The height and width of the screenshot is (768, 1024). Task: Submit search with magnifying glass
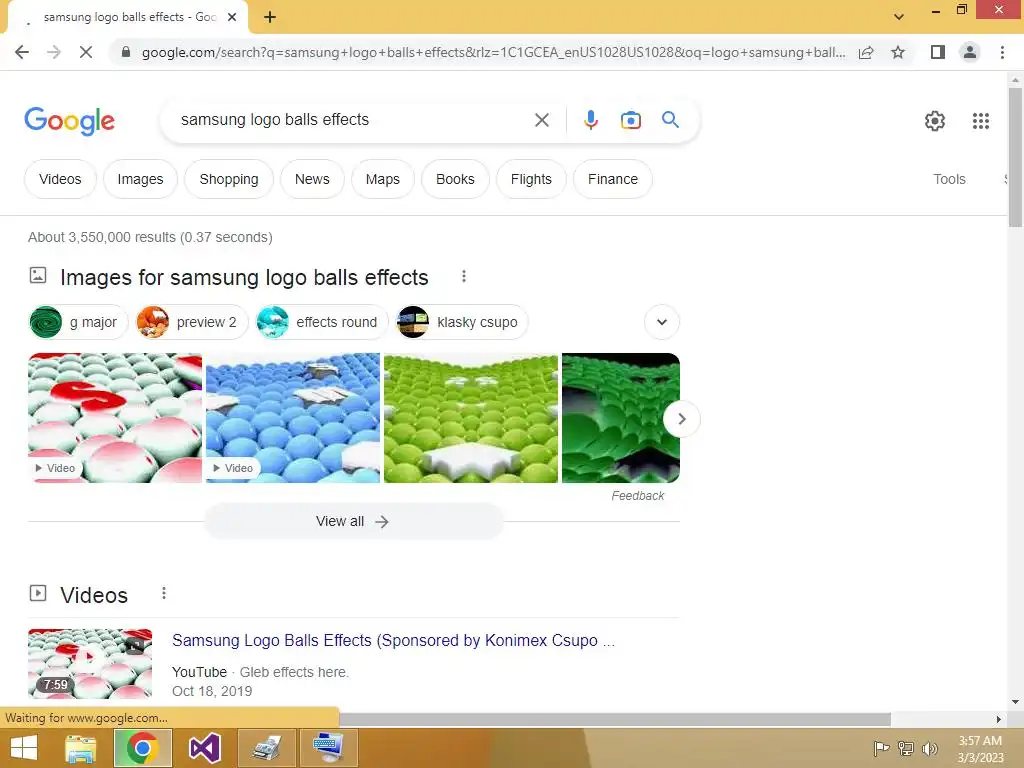[670, 120]
